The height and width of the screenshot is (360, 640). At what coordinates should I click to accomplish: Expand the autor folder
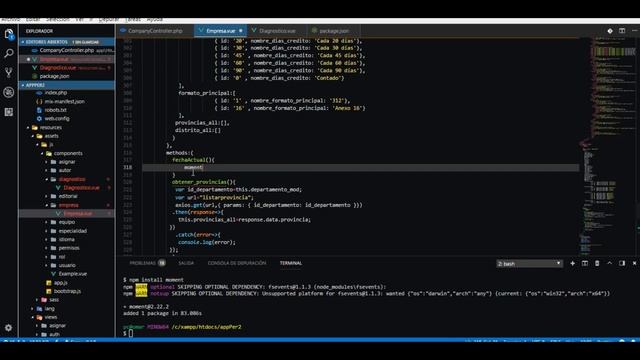[47, 171]
